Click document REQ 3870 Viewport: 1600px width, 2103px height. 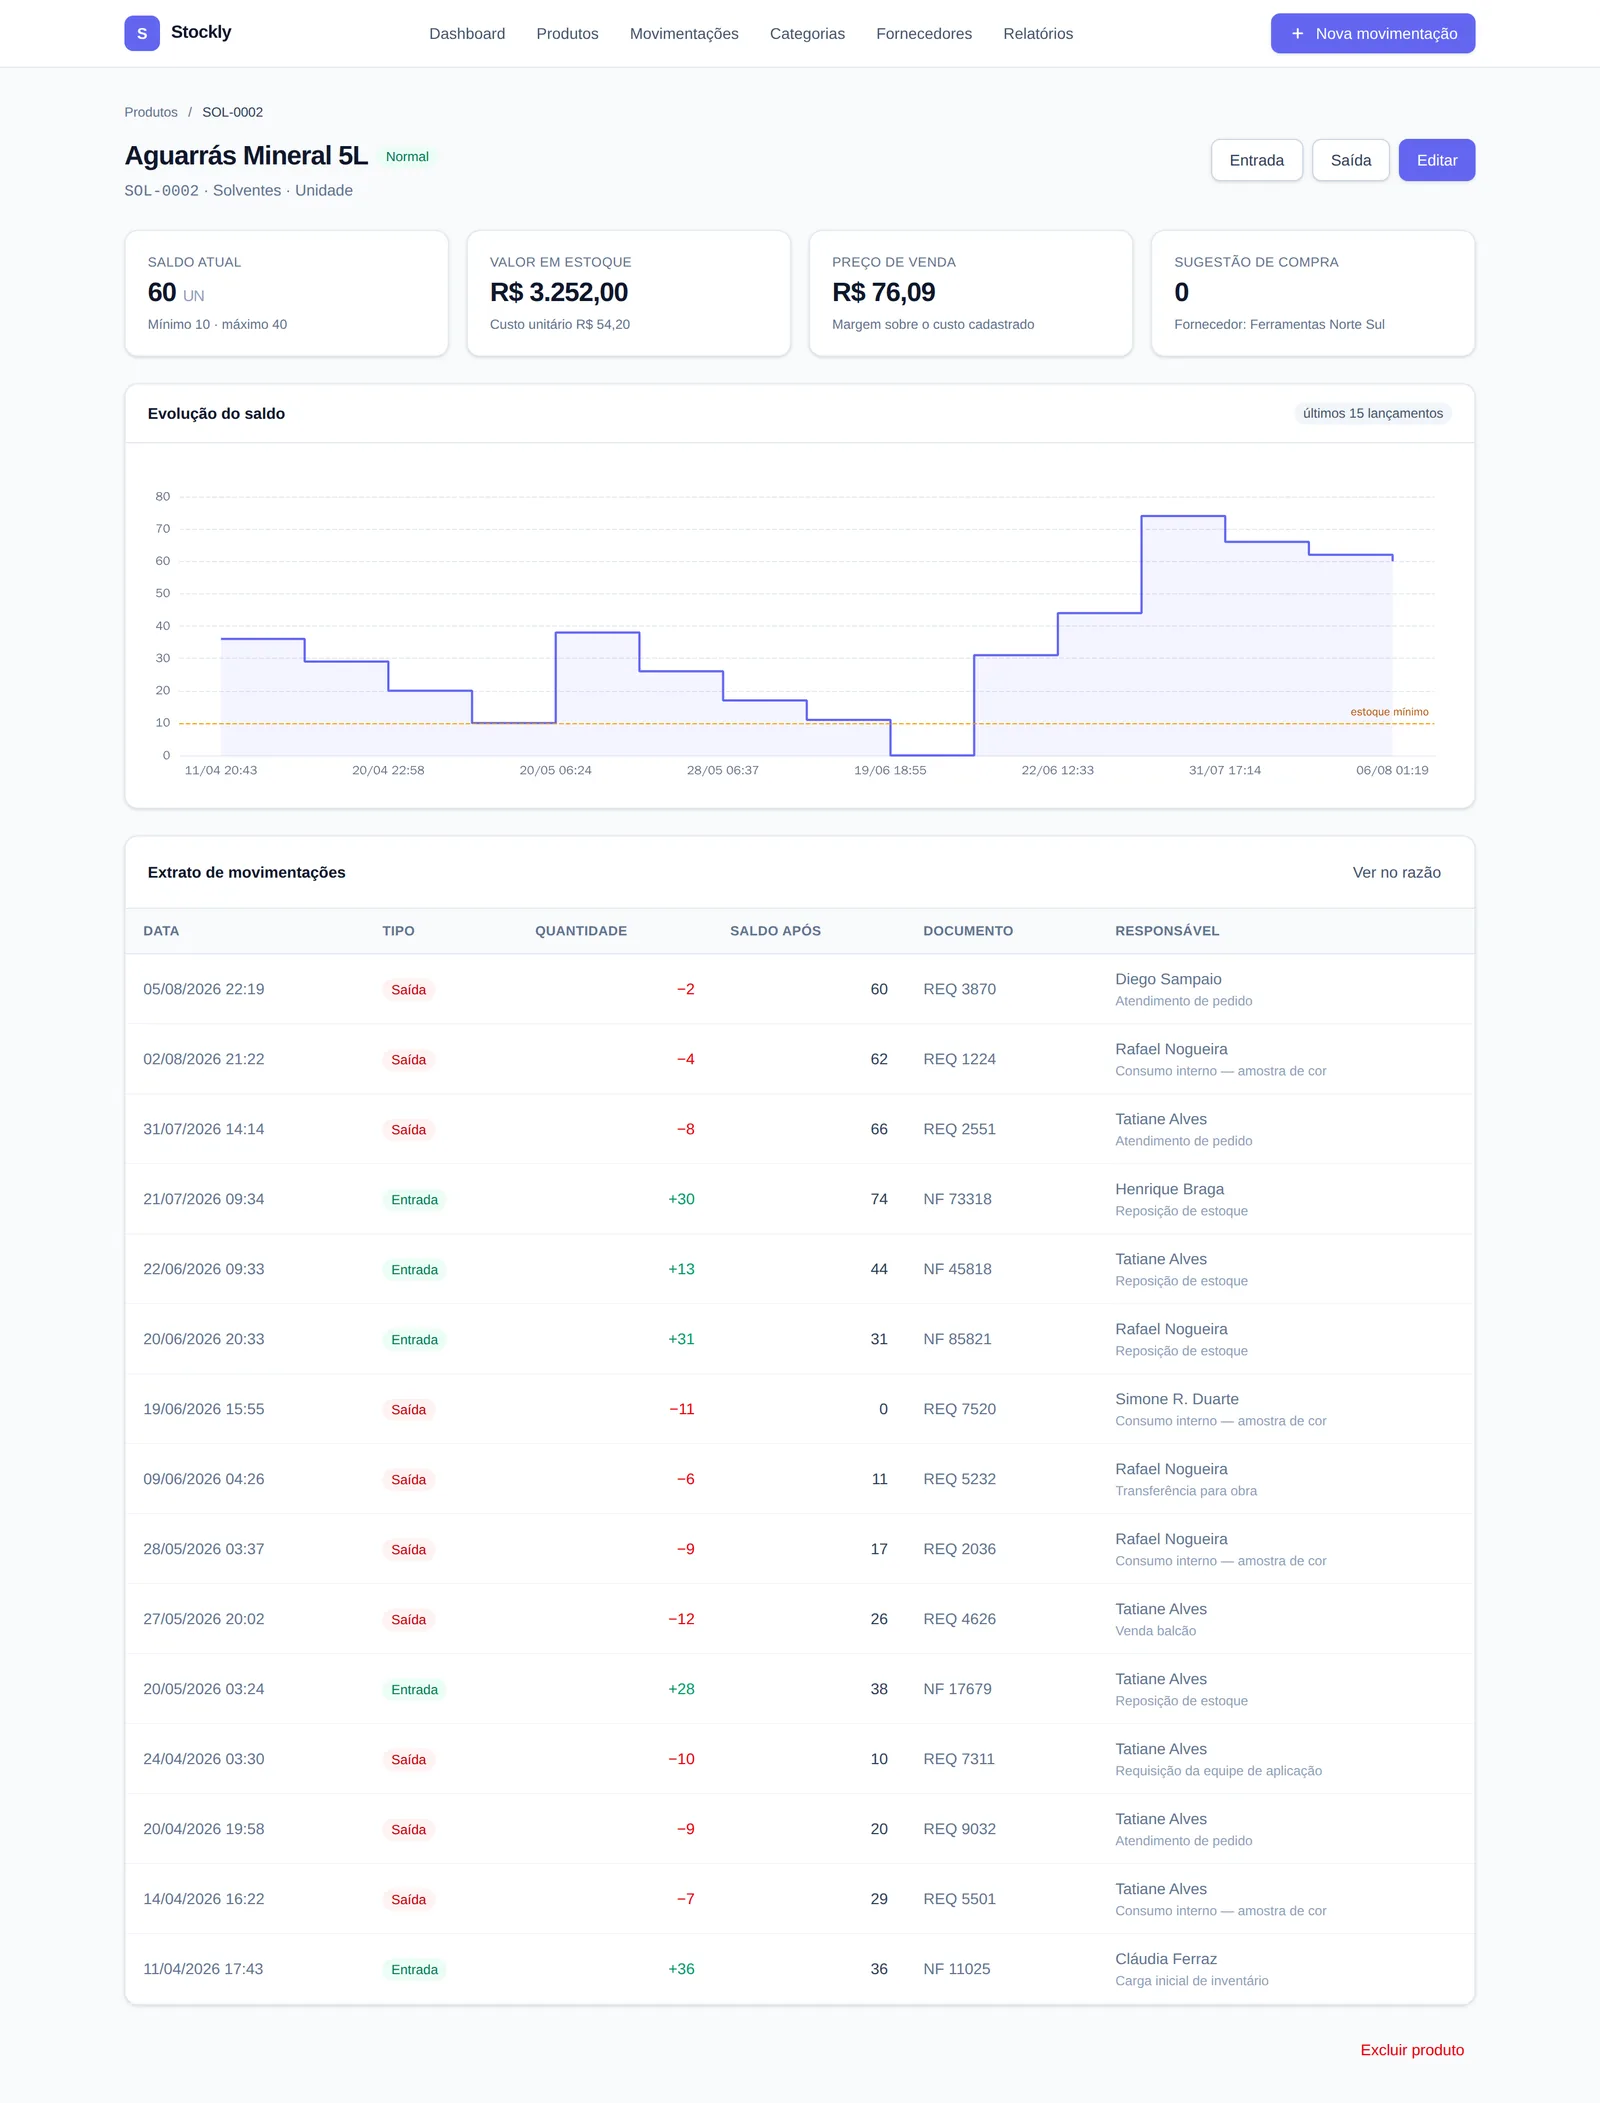[959, 990]
